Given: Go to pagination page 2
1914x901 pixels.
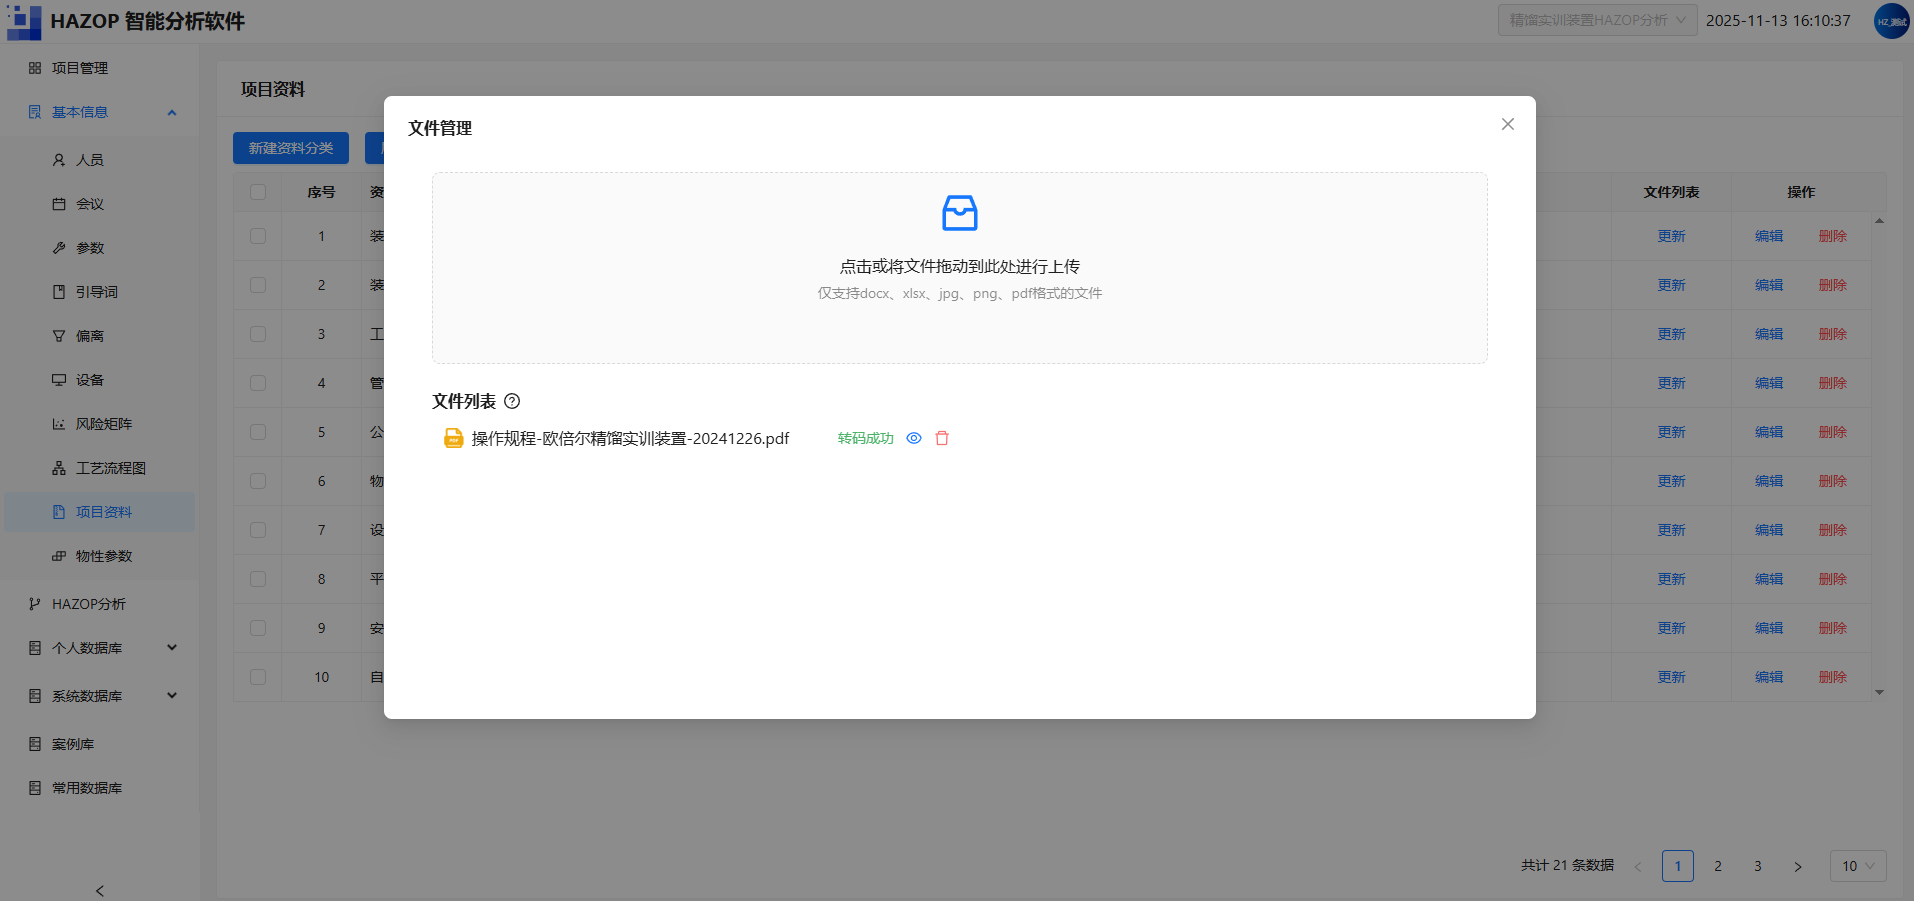Looking at the screenshot, I should tap(1718, 866).
